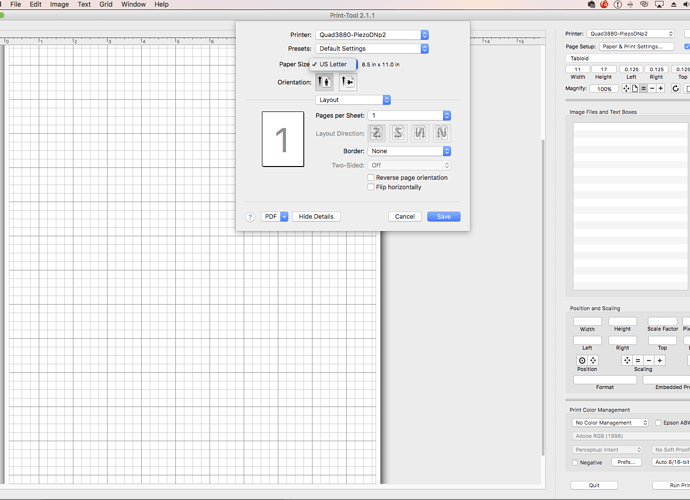This screenshot has height=500, width=690.
Task: Select portrait orientation icon in dialog
Action: 324,82
